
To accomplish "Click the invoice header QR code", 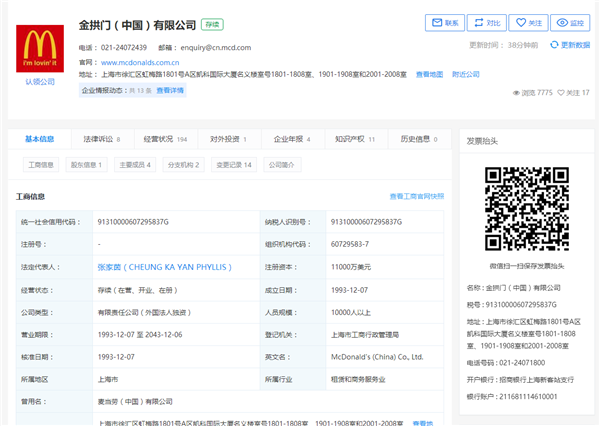I will [x=527, y=209].
